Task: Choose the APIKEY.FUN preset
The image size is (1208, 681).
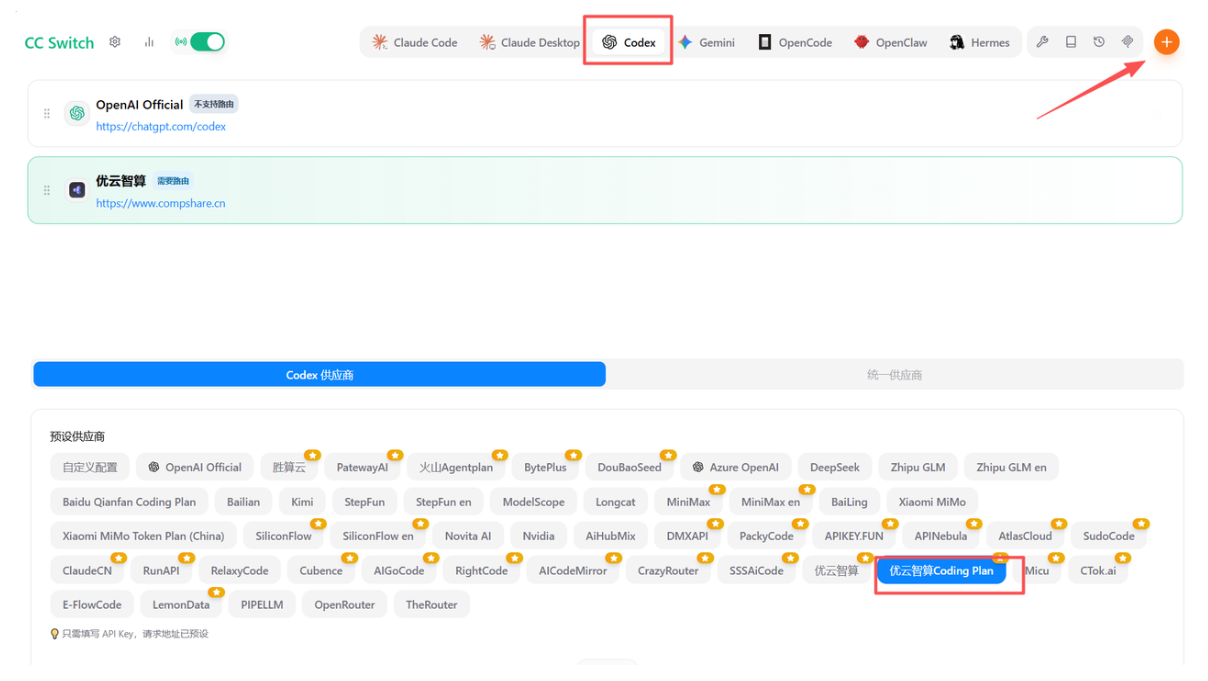Action: click(x=854, y=536)
